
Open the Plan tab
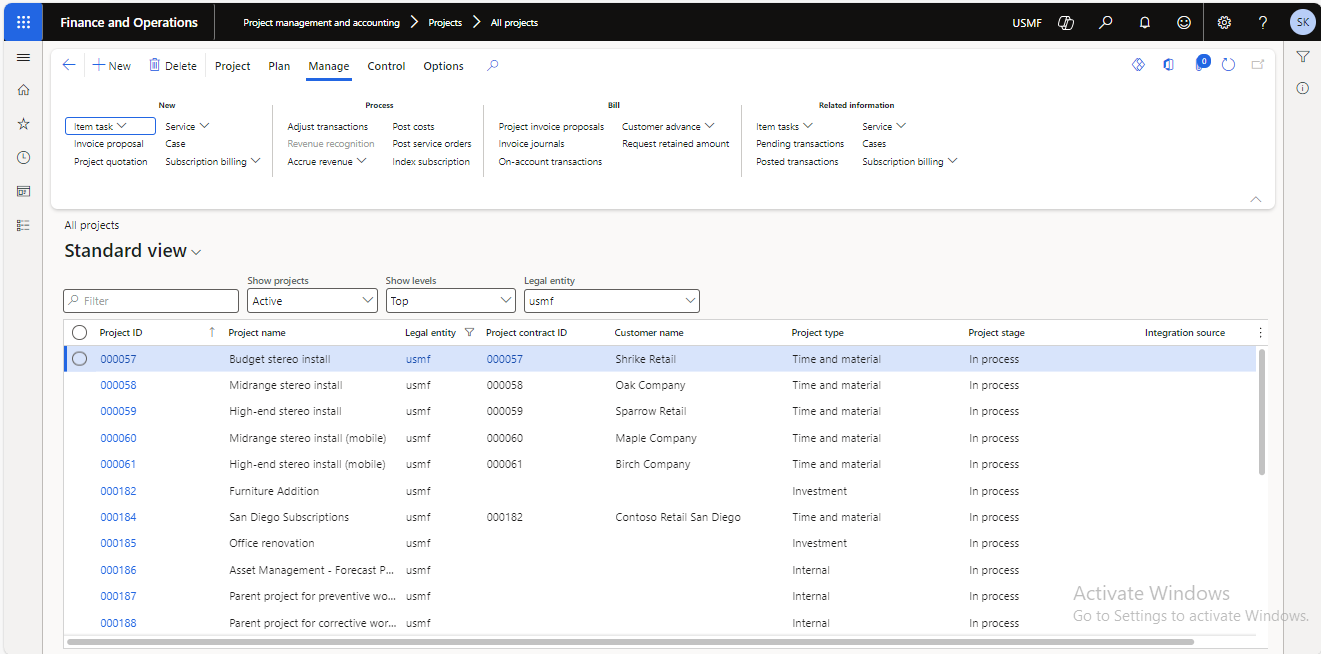tap(279, 66)
